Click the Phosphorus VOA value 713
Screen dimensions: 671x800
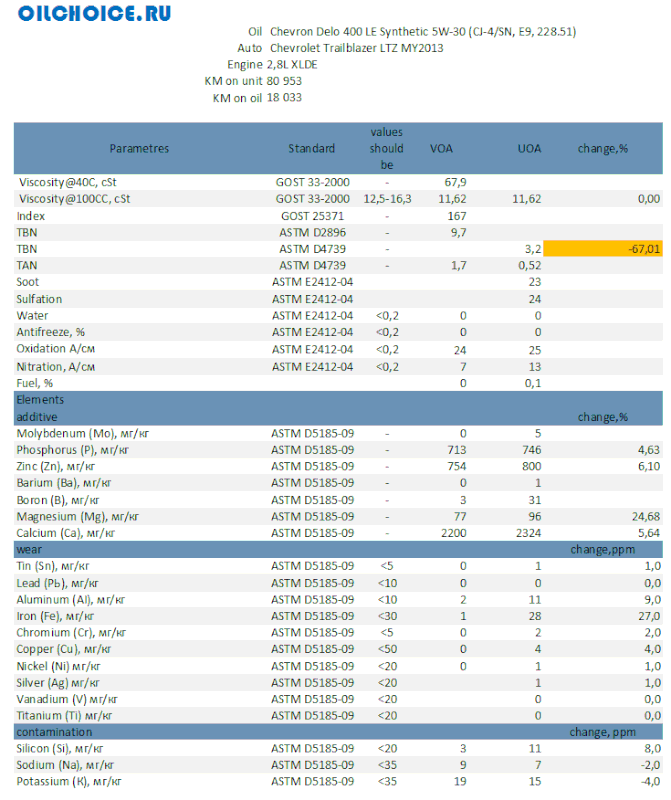click(457, 450)
